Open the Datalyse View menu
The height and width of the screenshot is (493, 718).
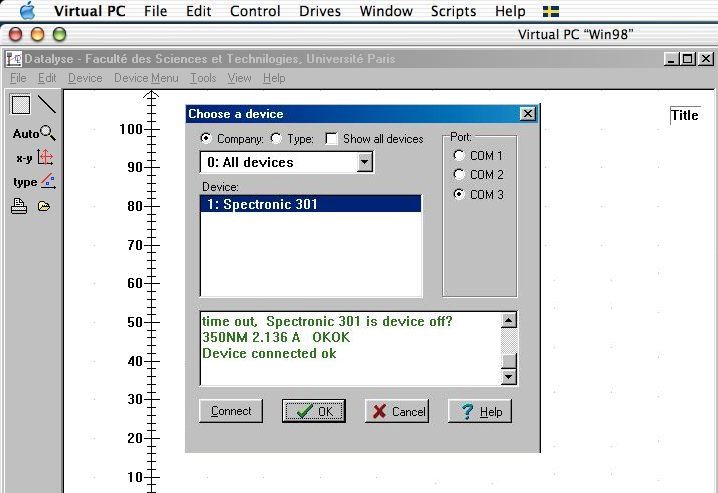tap(239, 78)
